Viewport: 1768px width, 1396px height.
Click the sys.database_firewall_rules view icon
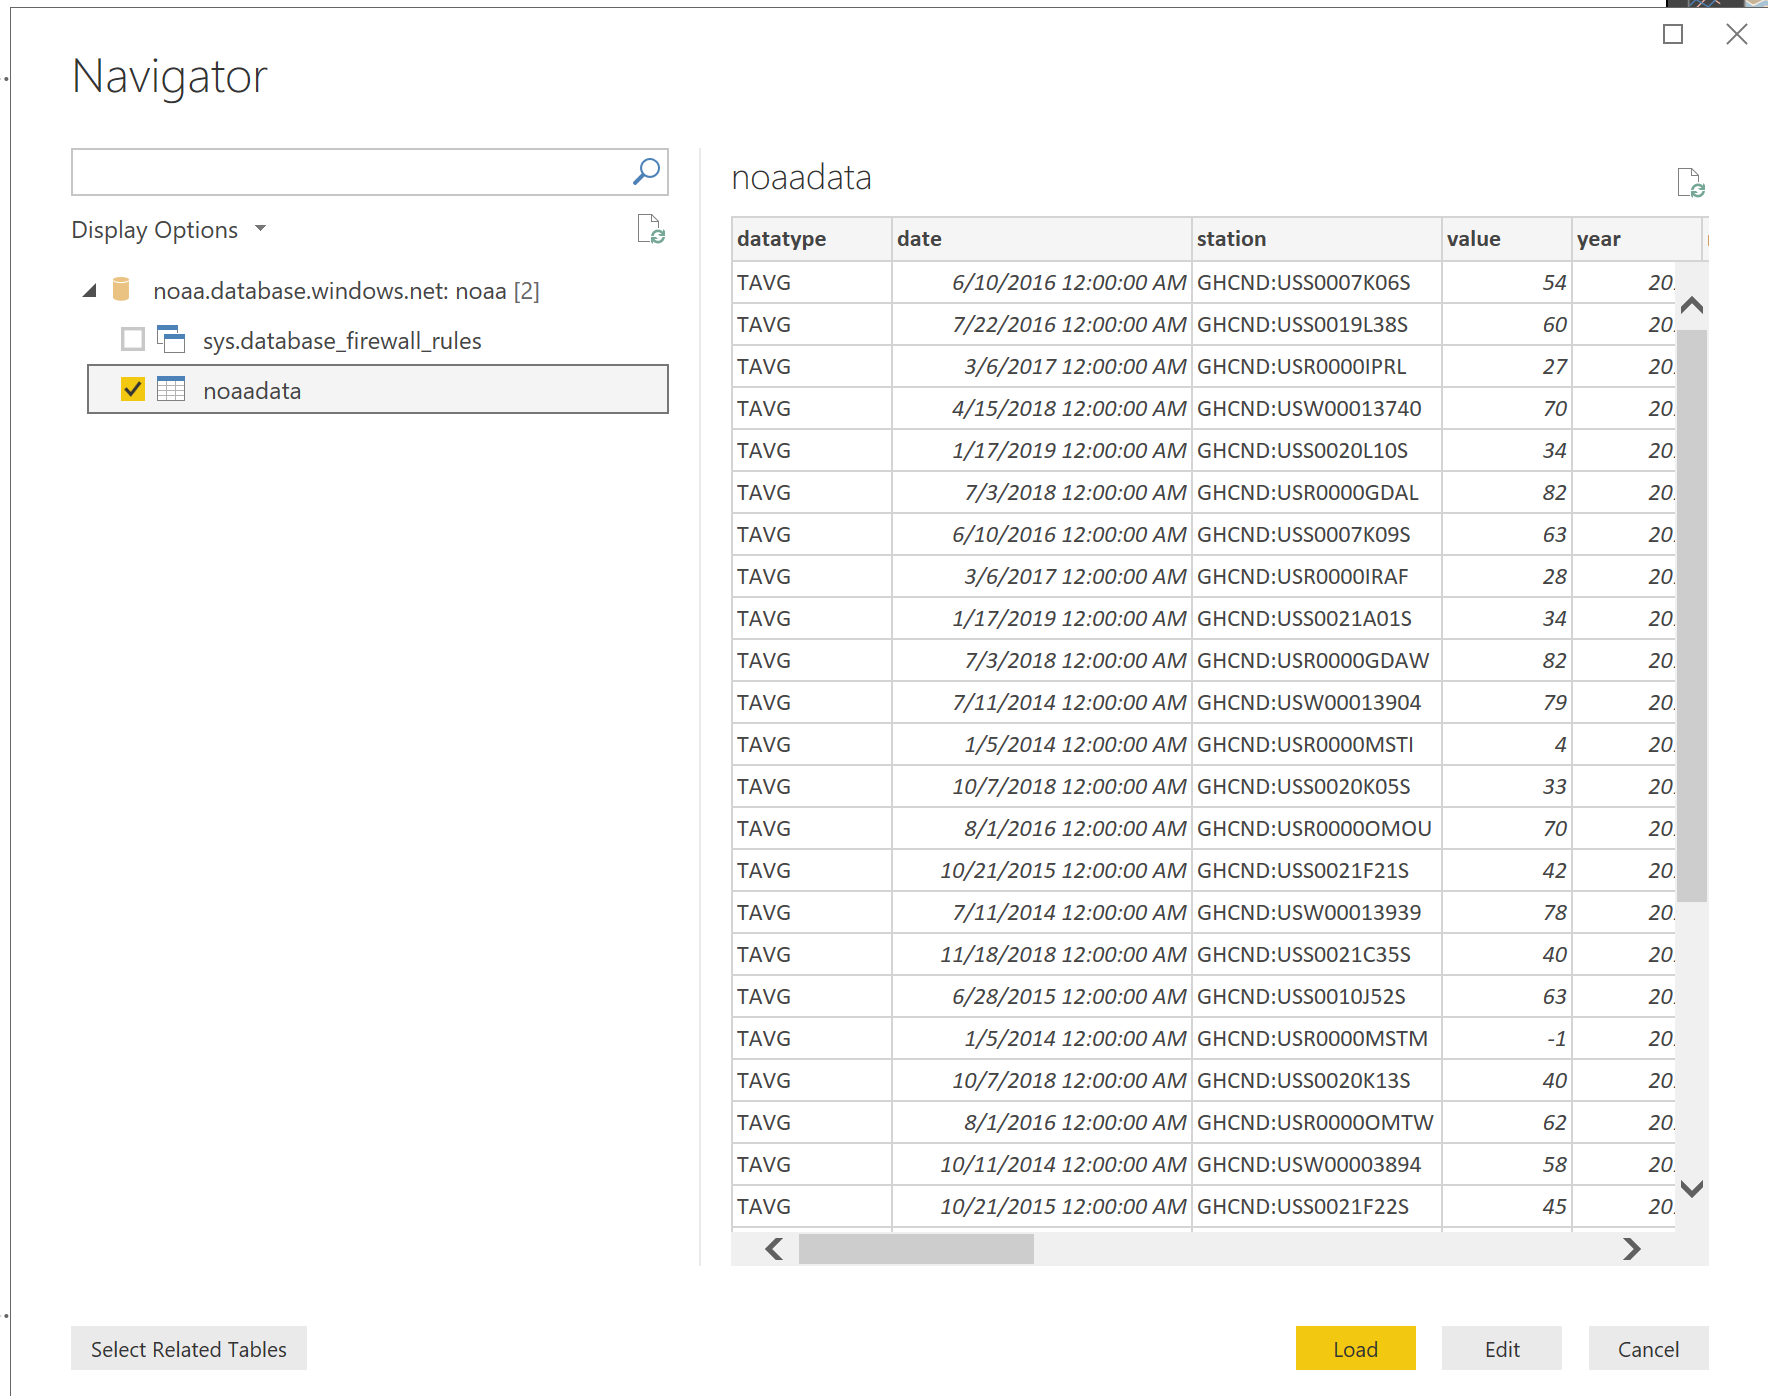(171, 340)
